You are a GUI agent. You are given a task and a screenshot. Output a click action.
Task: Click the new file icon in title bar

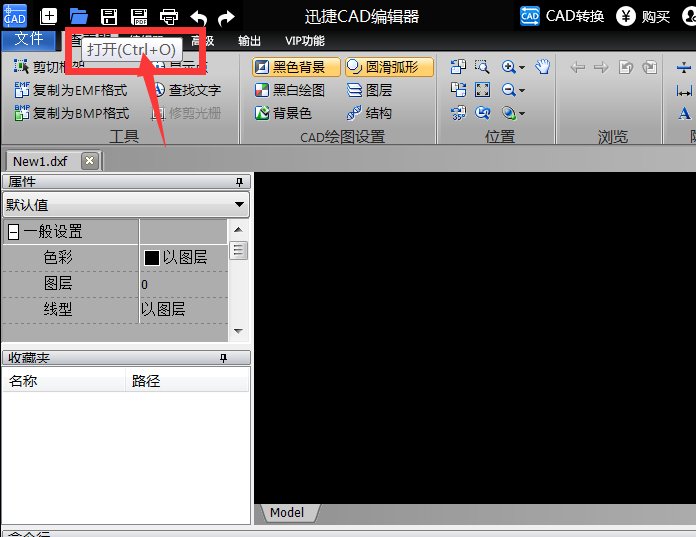[x=48, y=17]
